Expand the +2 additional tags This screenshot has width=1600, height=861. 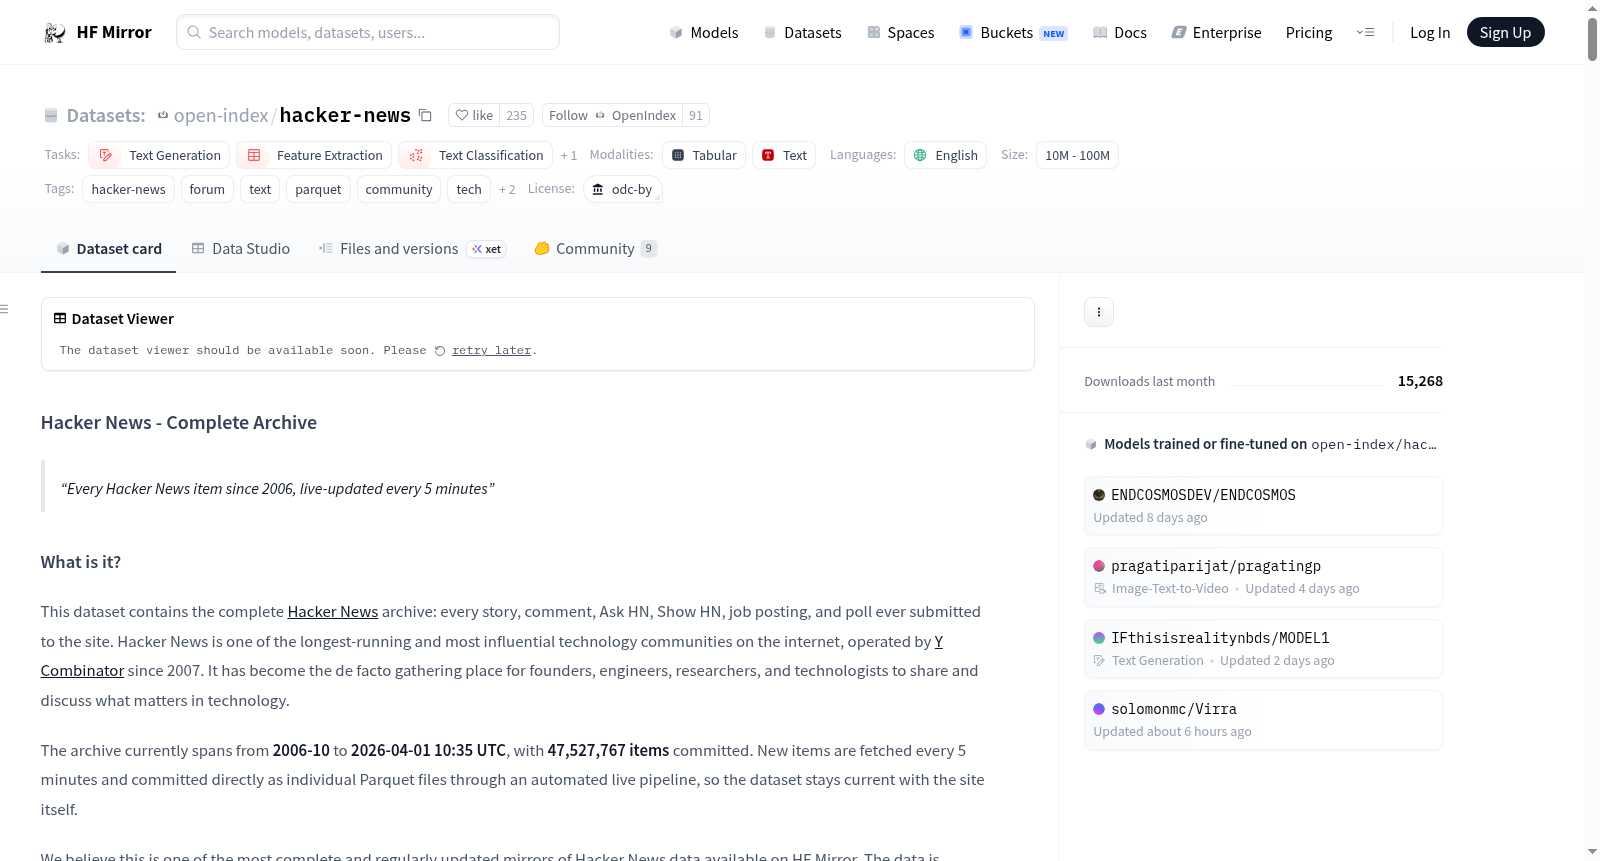[x=507, y=189]
